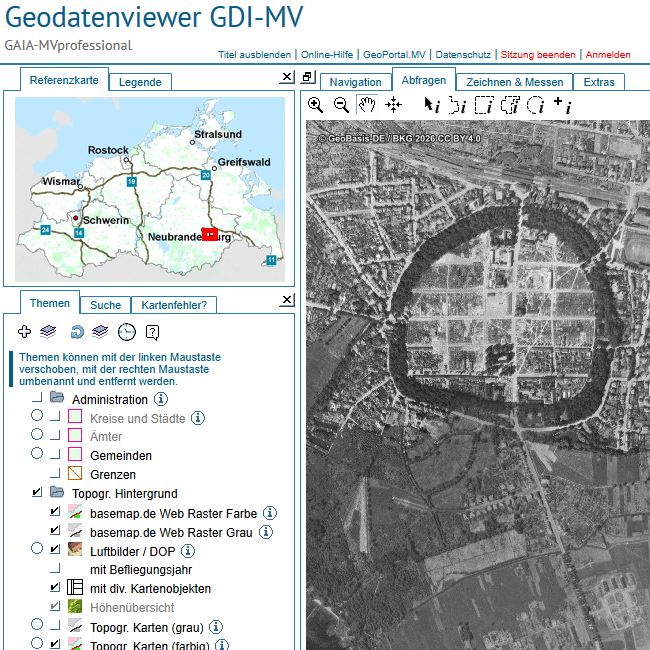Viewport: 650px width, 650px height.
Task: Show info for Luftbilder / DOP
Action: coord(188,551)
